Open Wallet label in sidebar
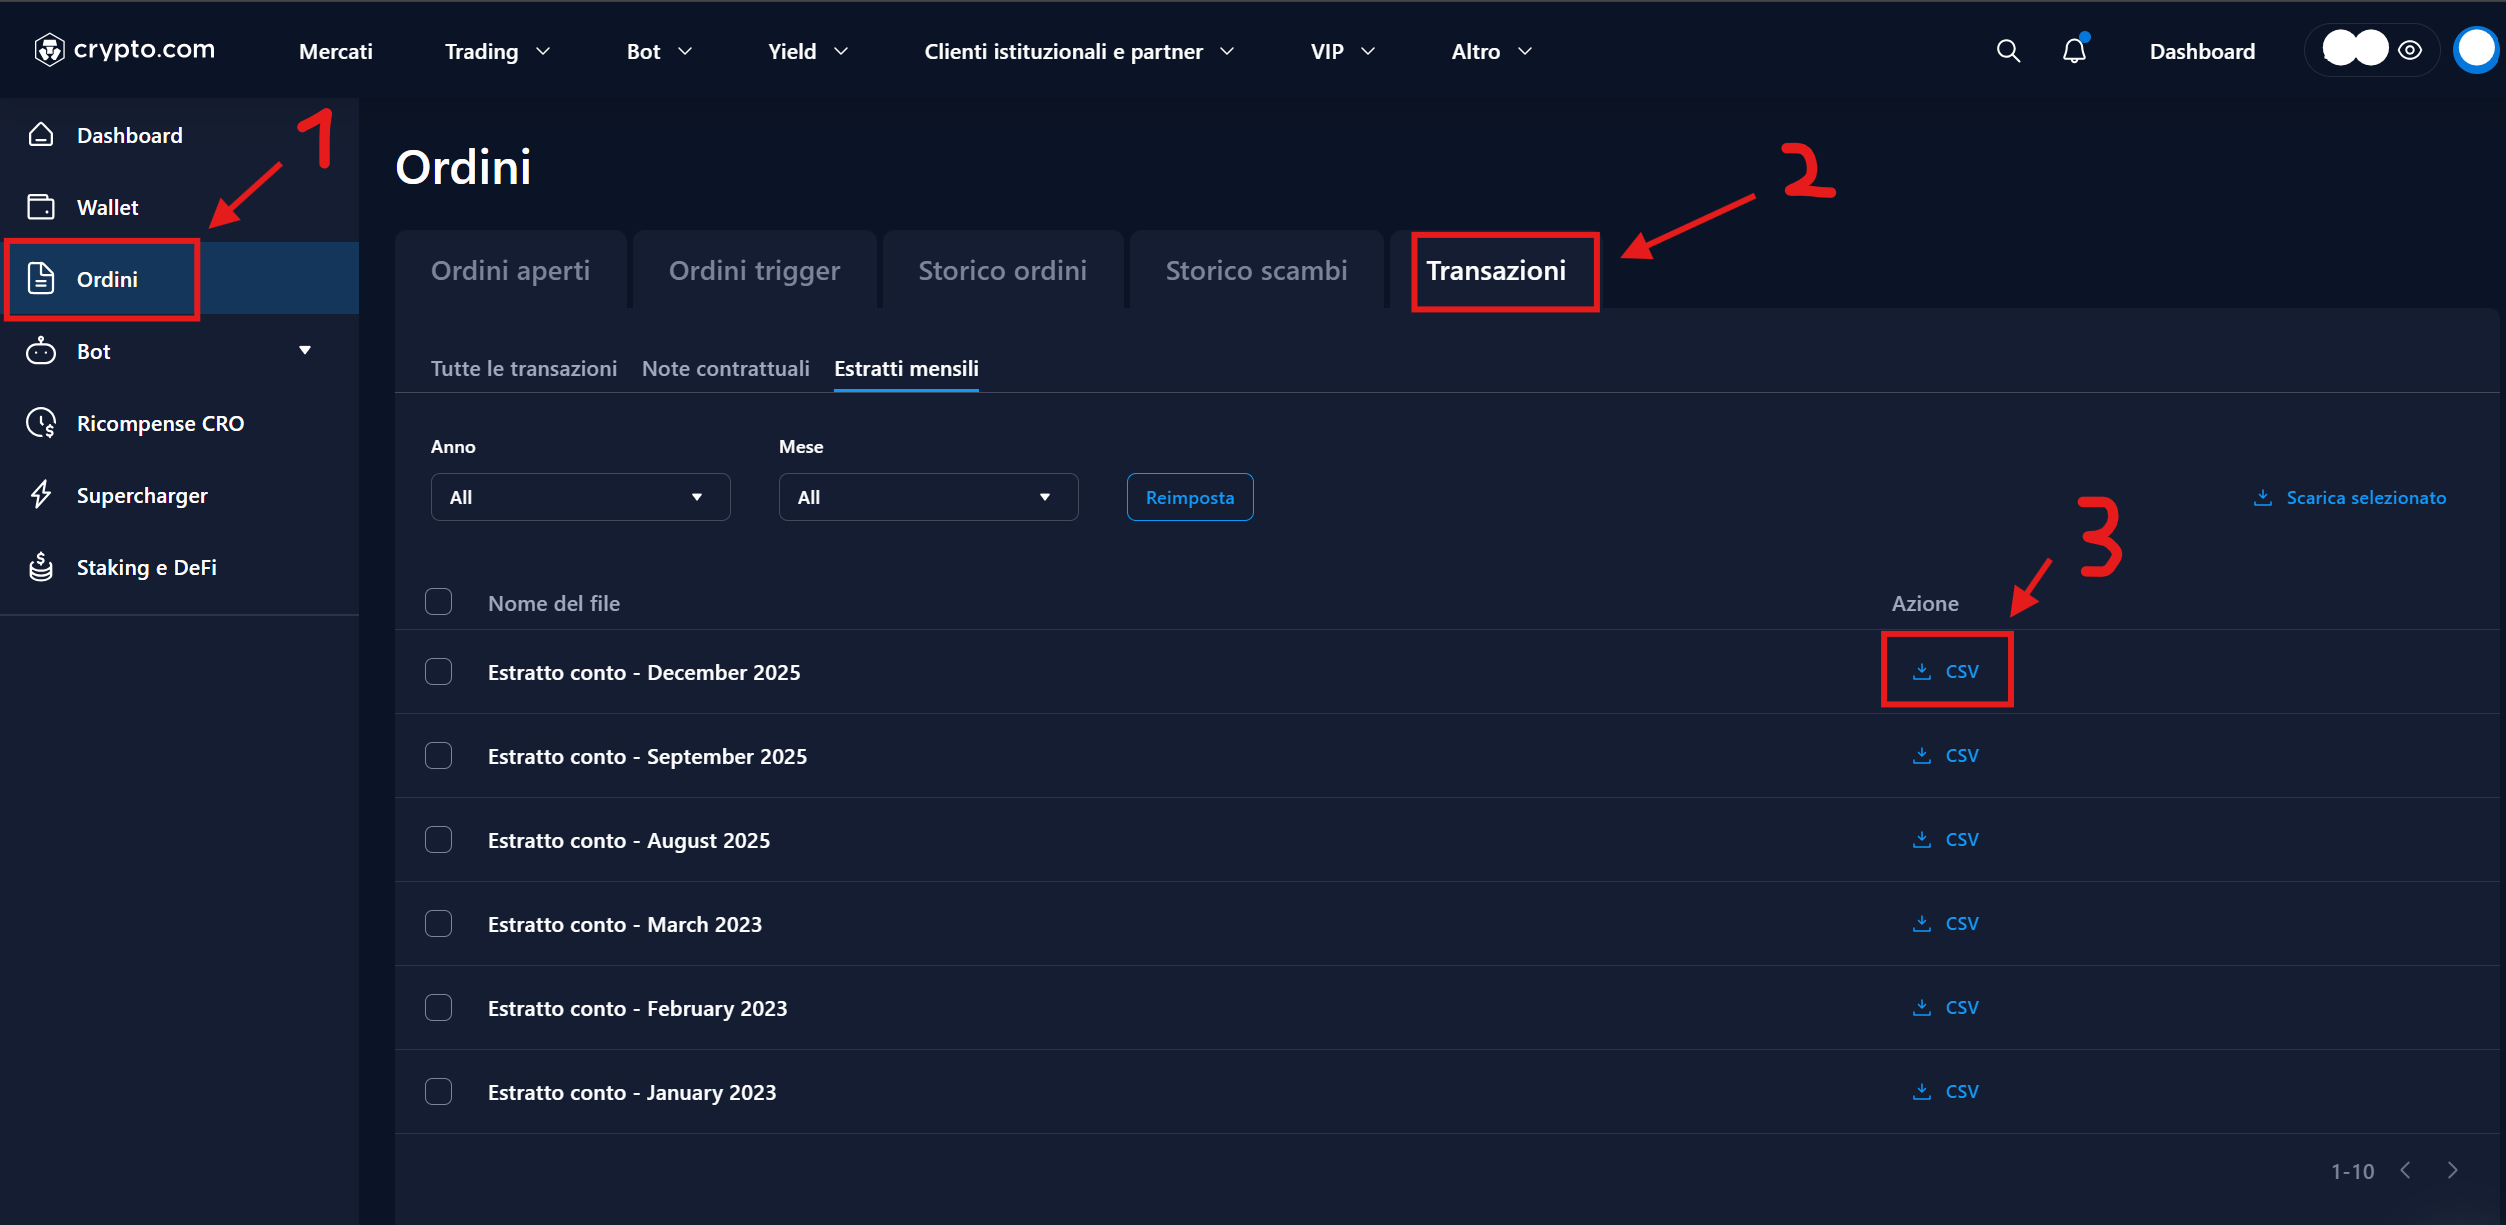 [x=108, y=207]
